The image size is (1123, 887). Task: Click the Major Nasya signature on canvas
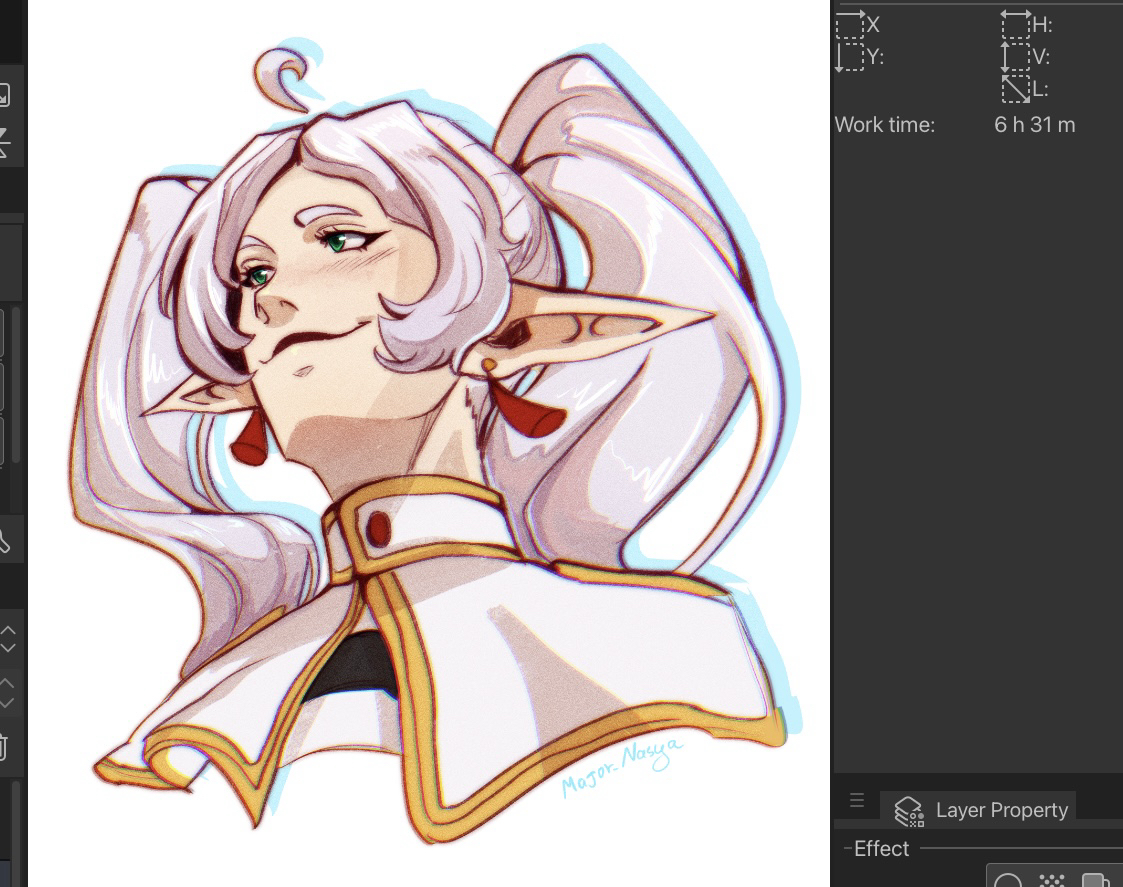coord(622,767)
